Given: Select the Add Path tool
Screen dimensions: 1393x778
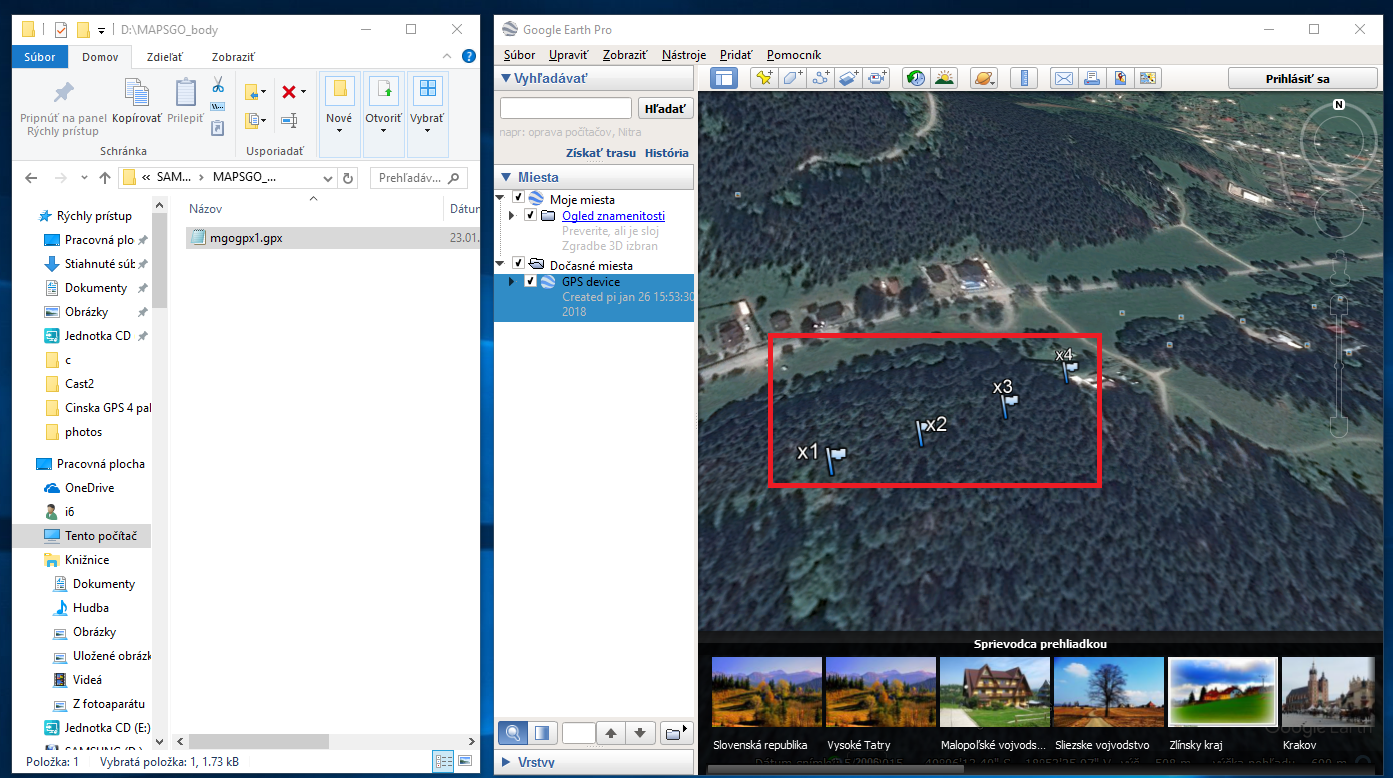Looking at the screenshot, I should pyautogui.click(x=821, y=78).
